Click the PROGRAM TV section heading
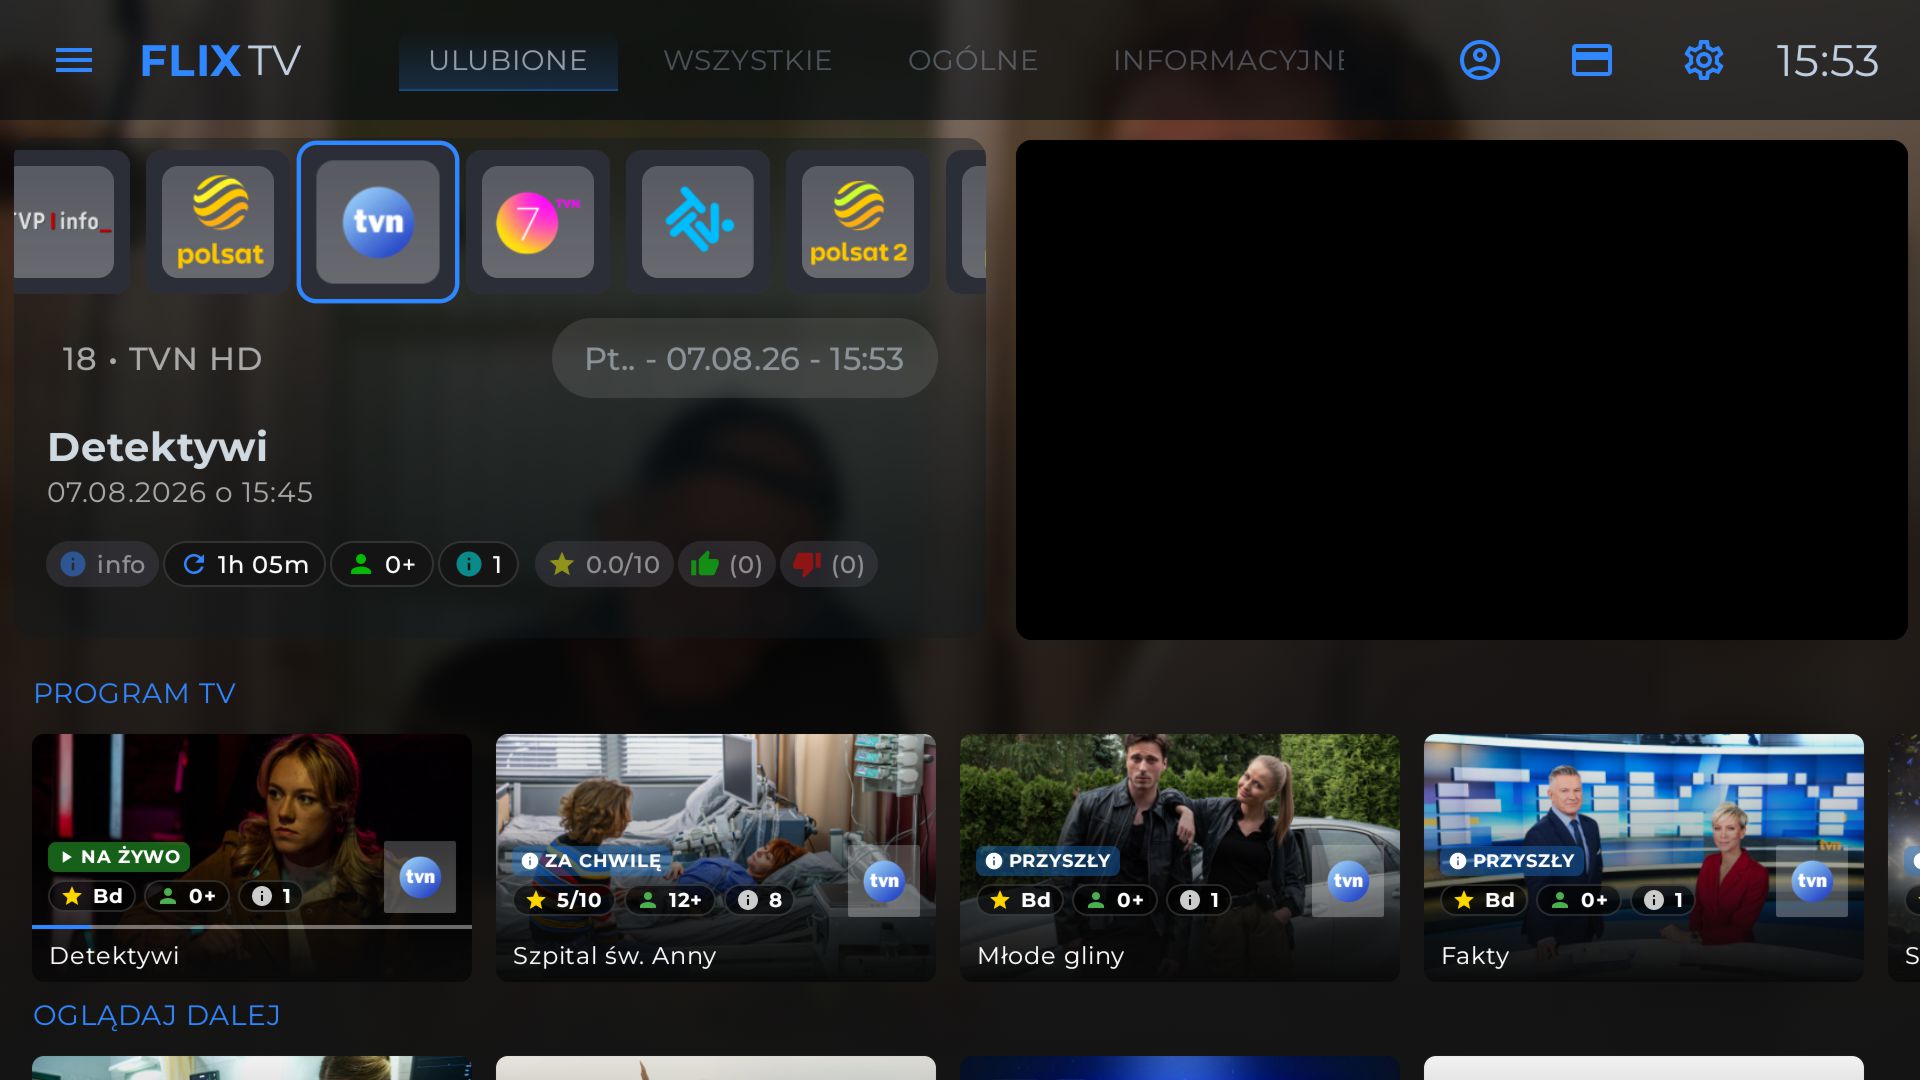Screen dimensions: 1920x1080 point(135,693)
